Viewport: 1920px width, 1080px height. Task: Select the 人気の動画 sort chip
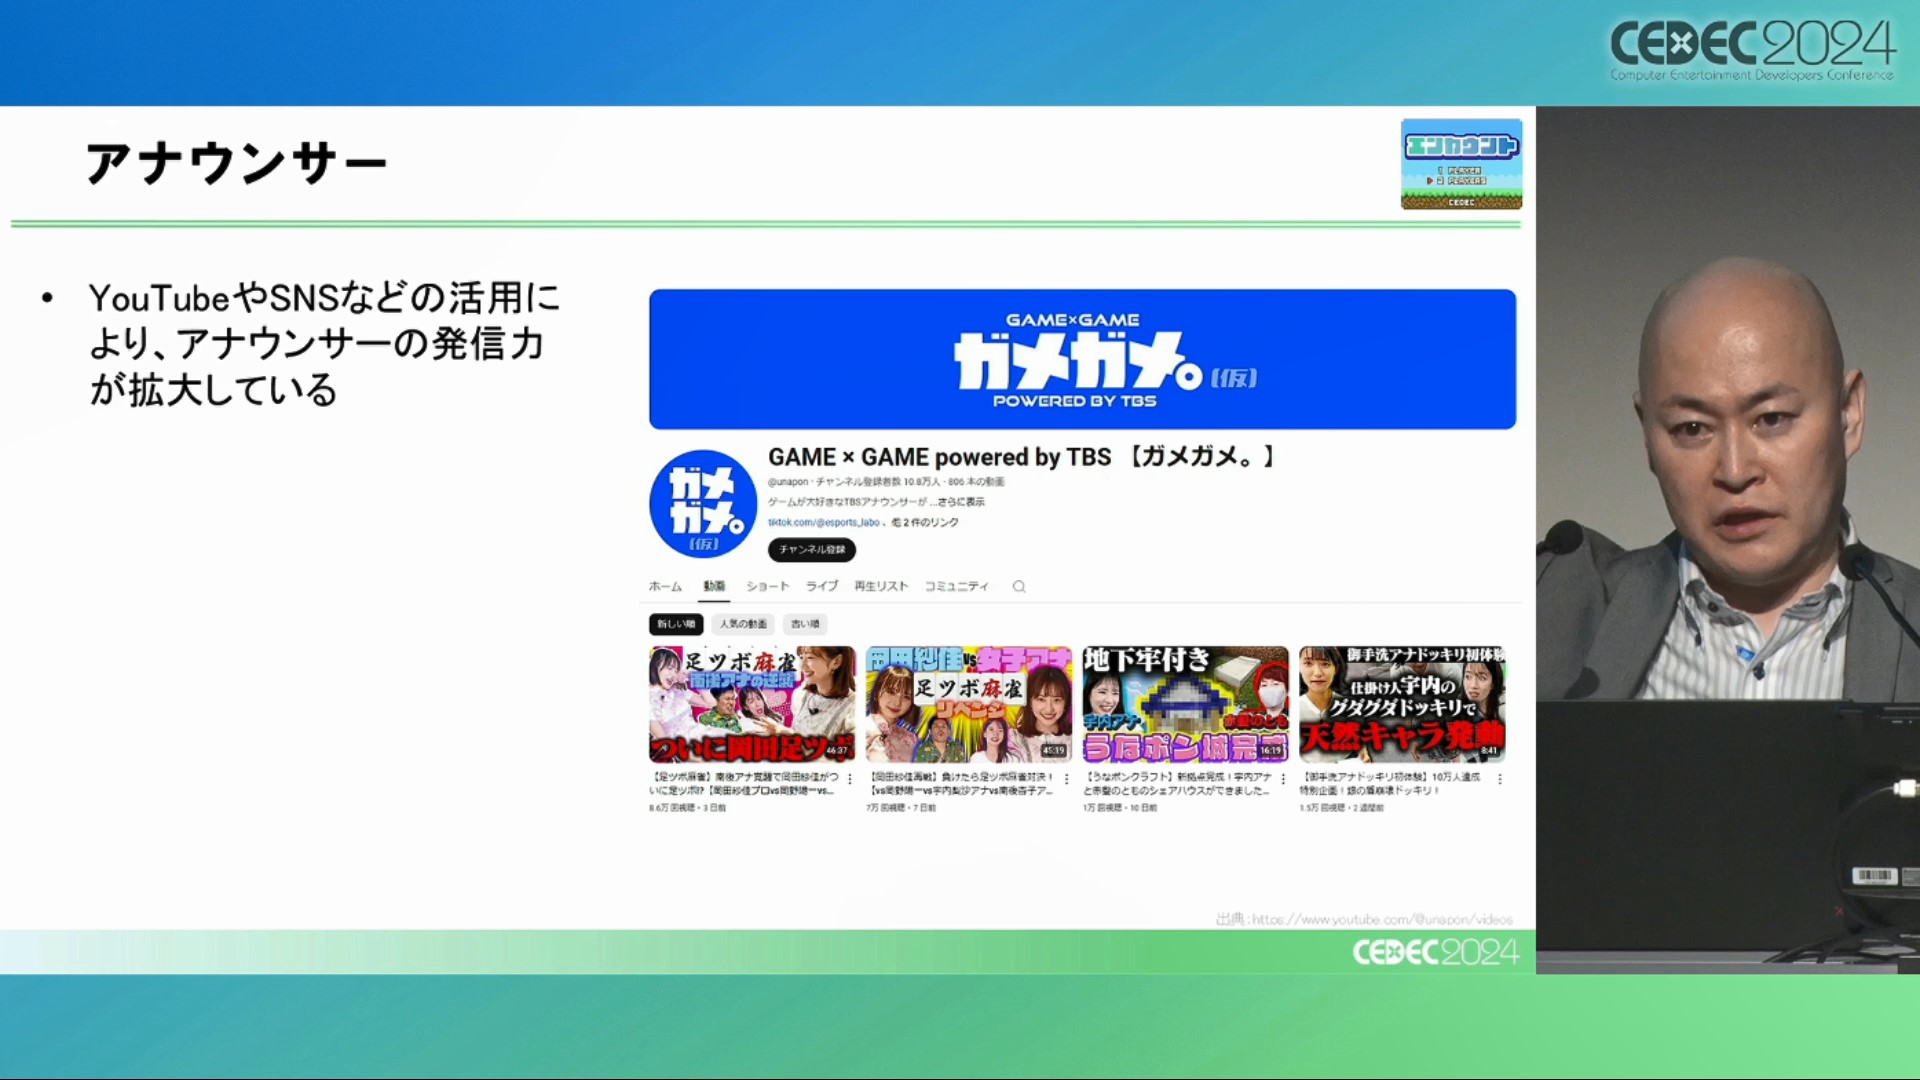743,624
